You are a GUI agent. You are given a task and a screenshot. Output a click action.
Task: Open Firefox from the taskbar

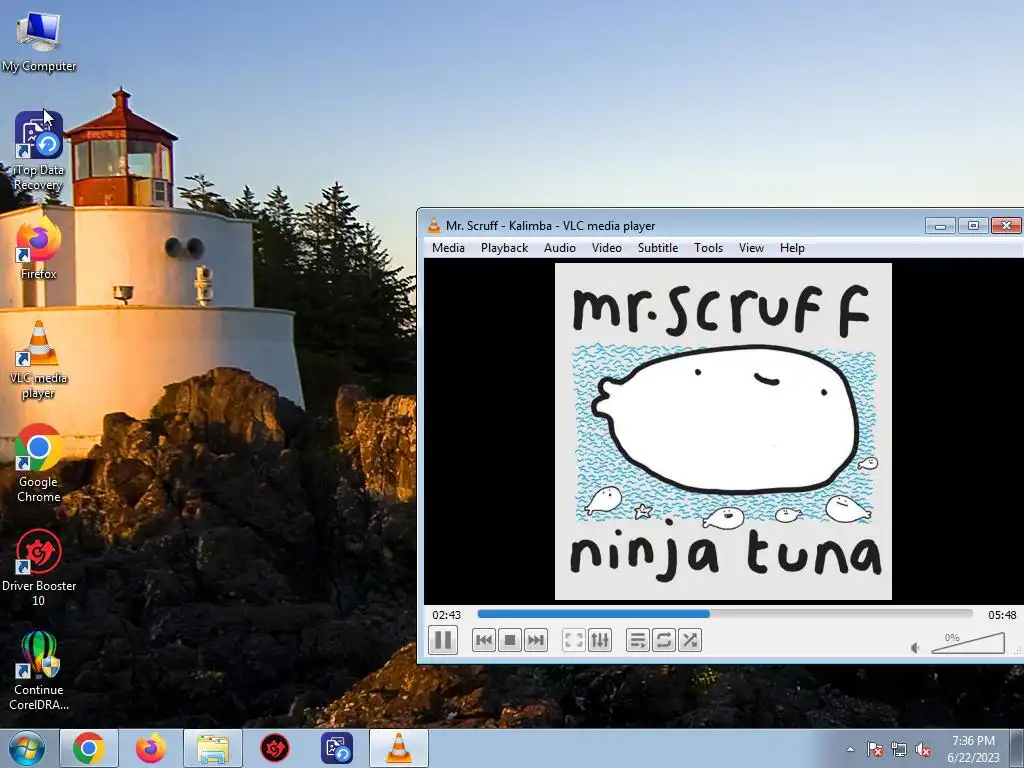[150, 748]
